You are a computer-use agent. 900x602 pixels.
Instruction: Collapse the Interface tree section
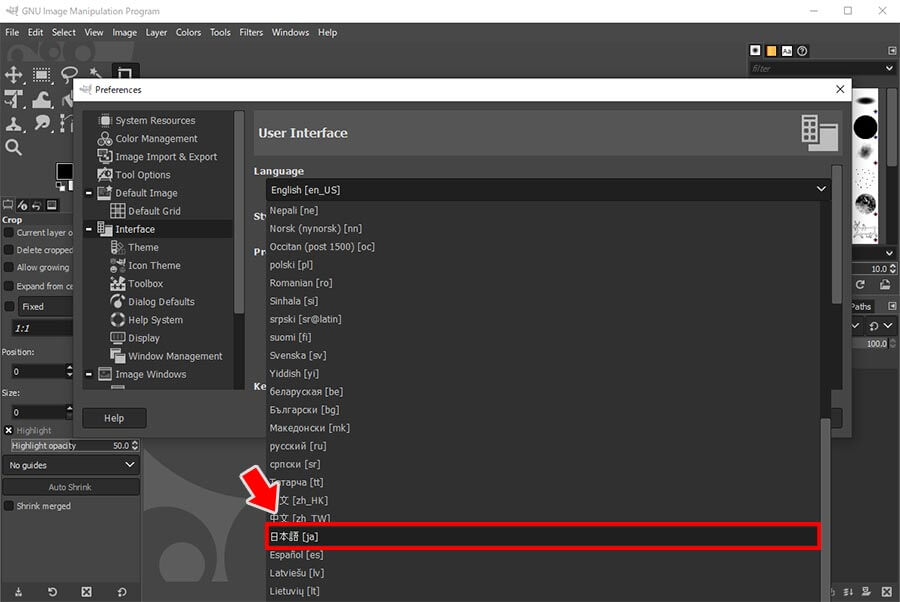coord(89,229)
